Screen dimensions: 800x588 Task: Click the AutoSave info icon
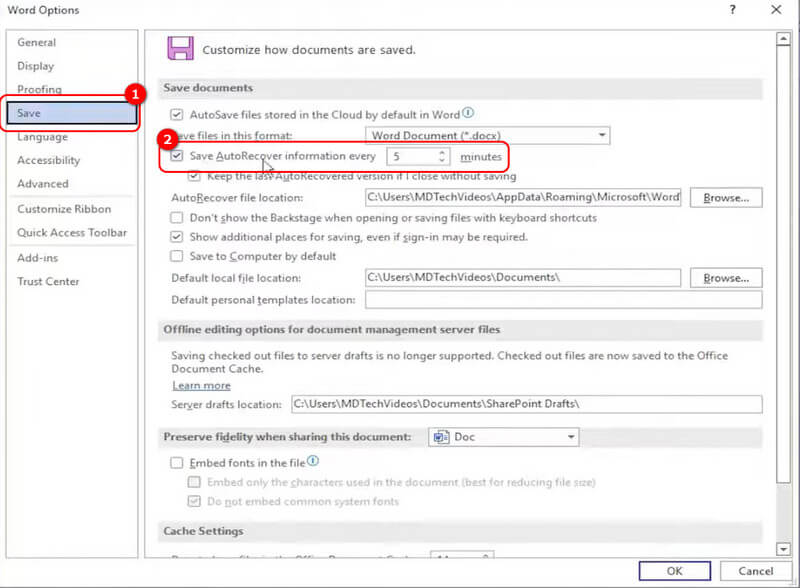pyautogui.click(x=468, y=114)
